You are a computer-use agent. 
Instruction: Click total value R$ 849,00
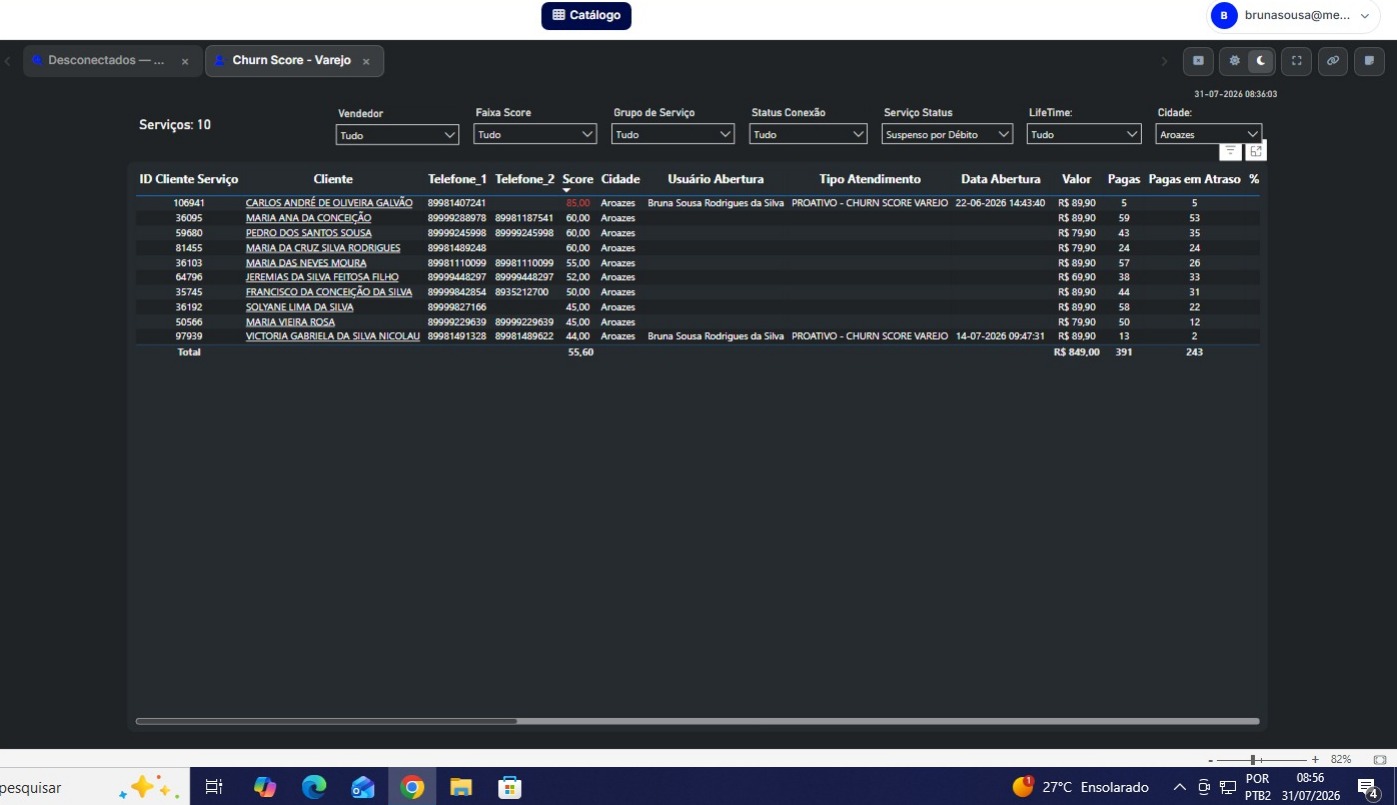point(1076,352)
